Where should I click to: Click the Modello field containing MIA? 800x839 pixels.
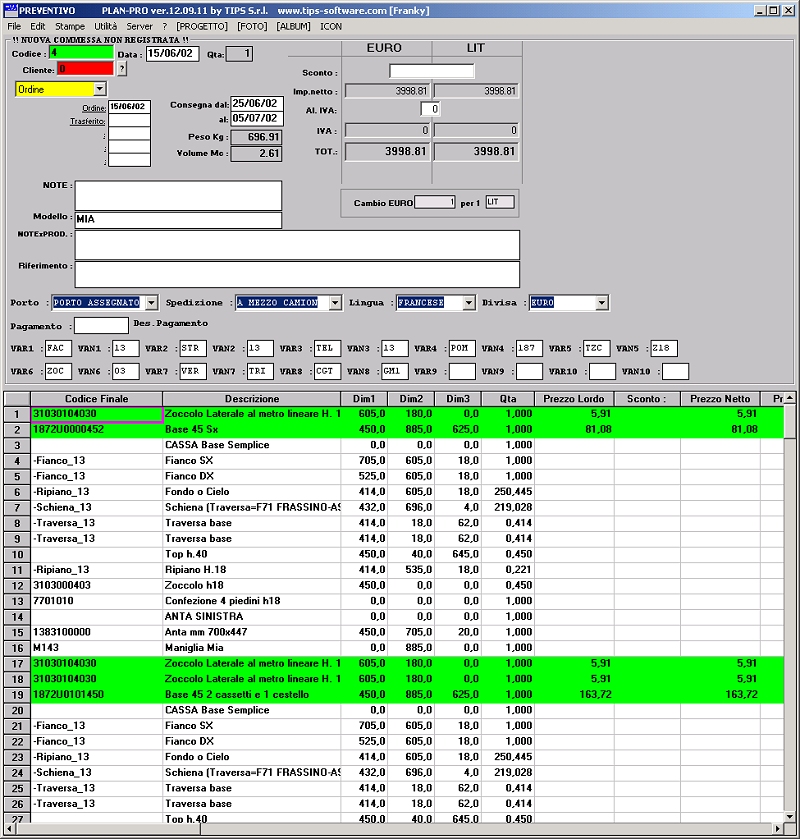(x=178, y=220)
